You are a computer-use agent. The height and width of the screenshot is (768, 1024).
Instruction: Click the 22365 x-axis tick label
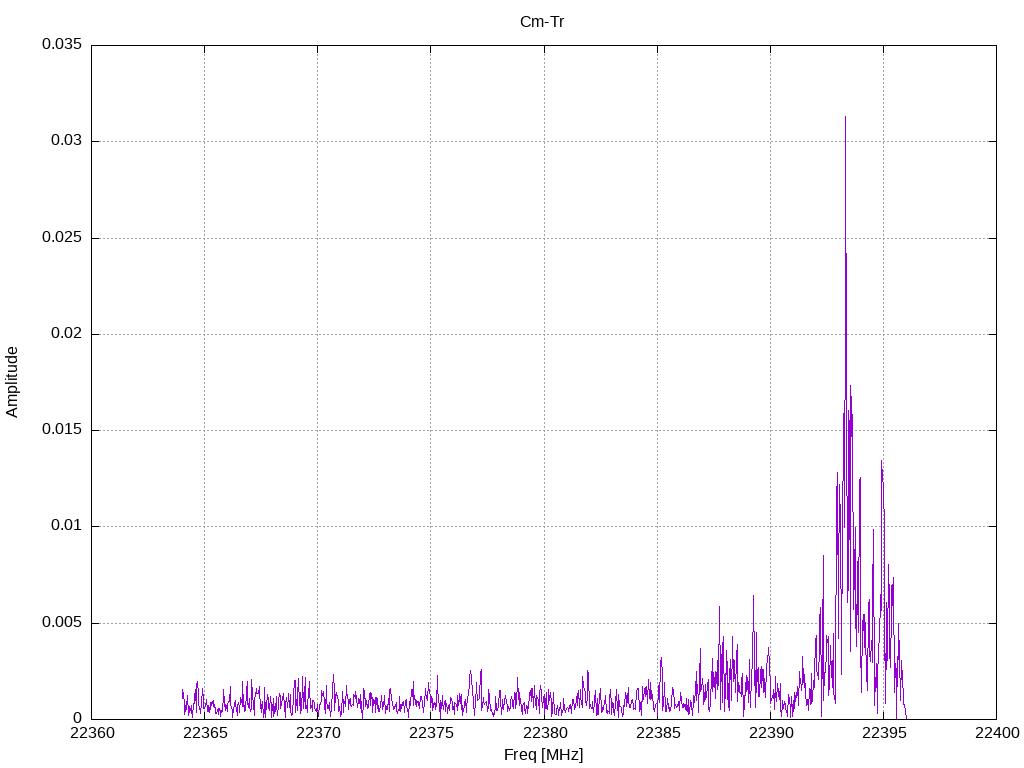(x=204, y=735)
